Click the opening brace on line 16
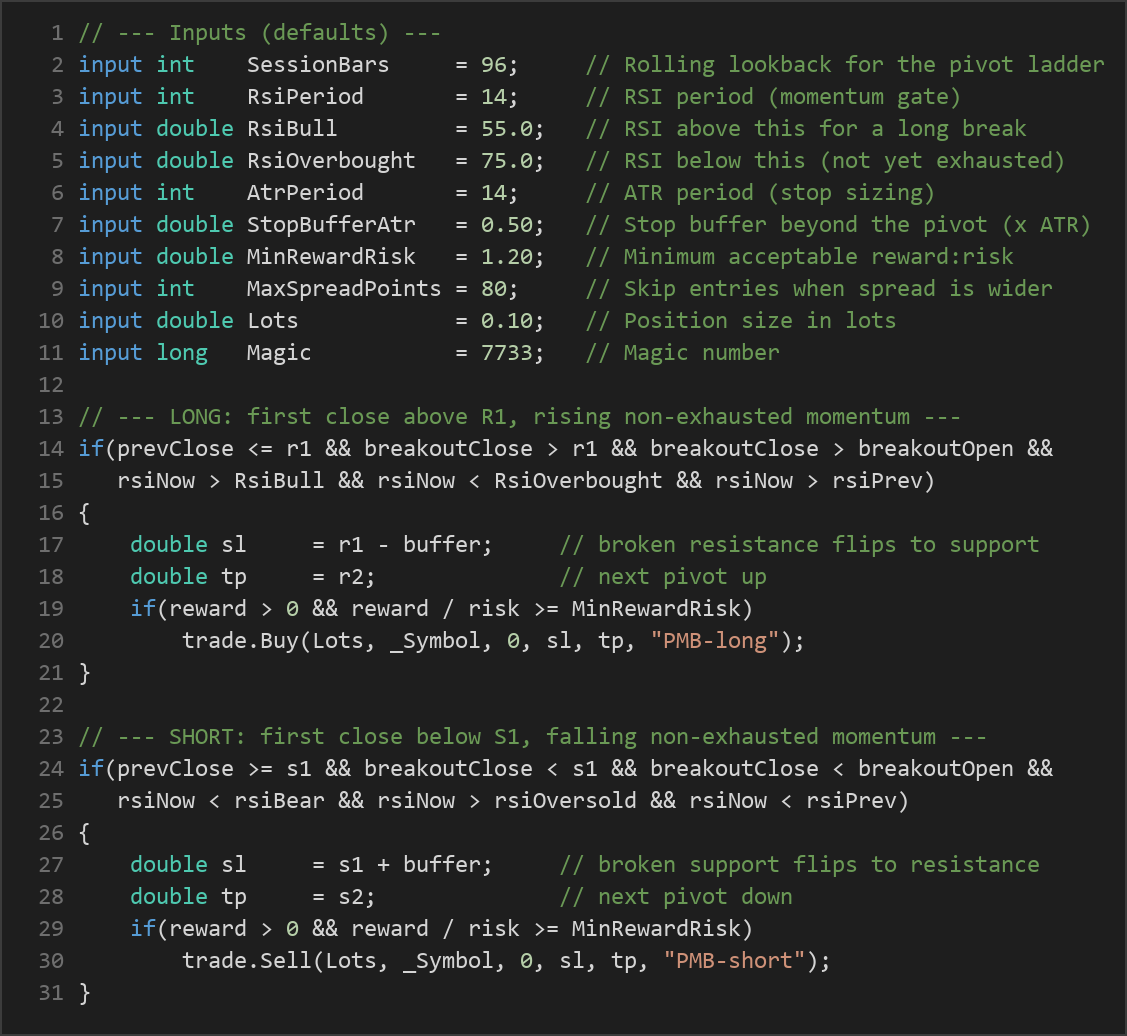The image size is (1127, 1036). [84, 513]
